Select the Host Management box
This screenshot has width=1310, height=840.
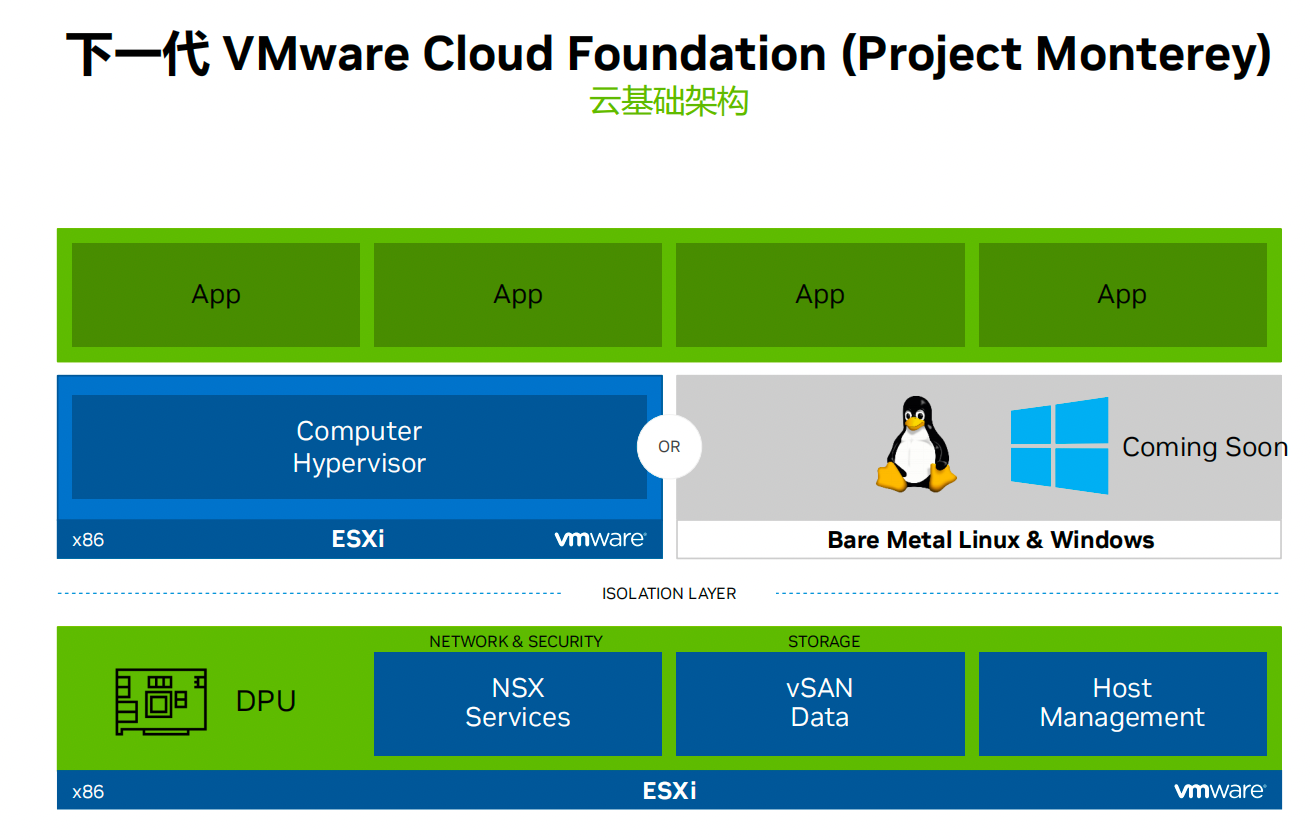pos(1122,704)
